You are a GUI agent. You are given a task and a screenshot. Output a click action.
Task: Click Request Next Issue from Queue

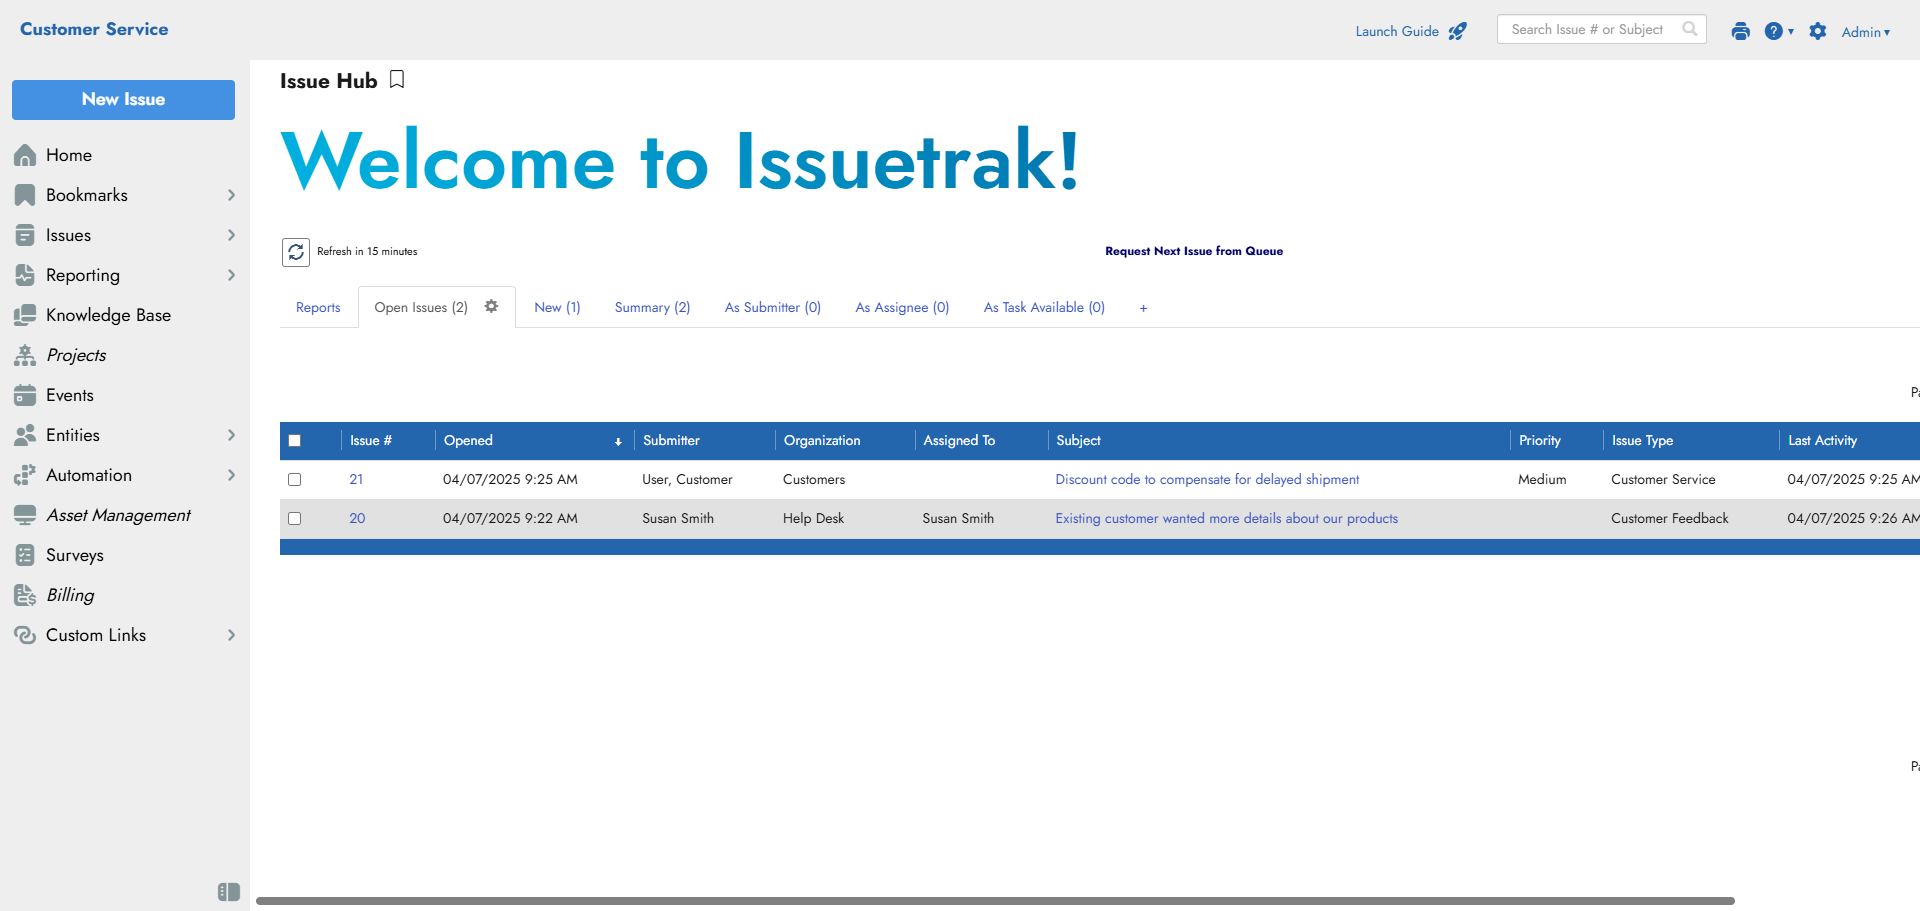pos(1194,251)
